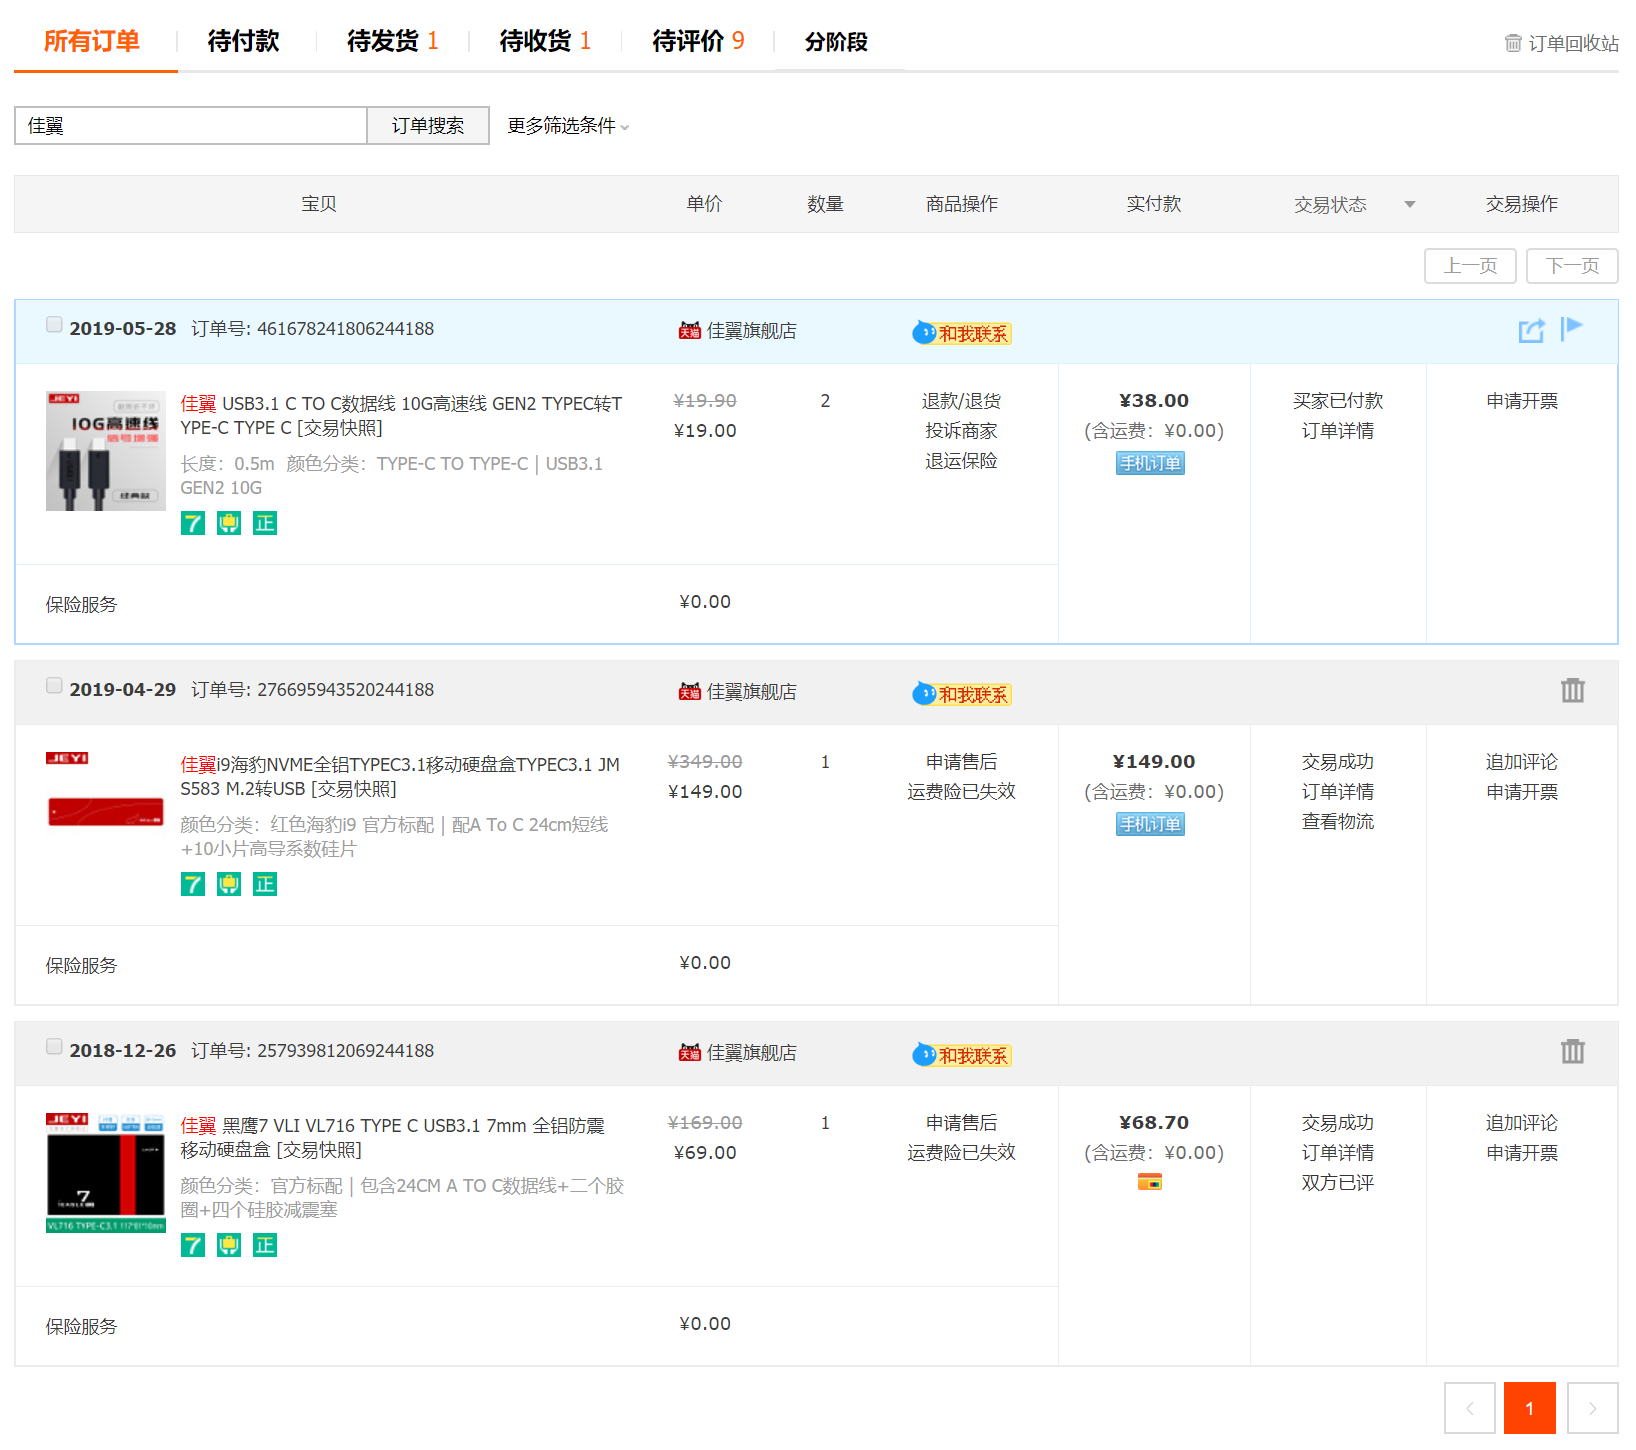
Task: Click the 上一页 button
Action: click(x=1470, y=266)
